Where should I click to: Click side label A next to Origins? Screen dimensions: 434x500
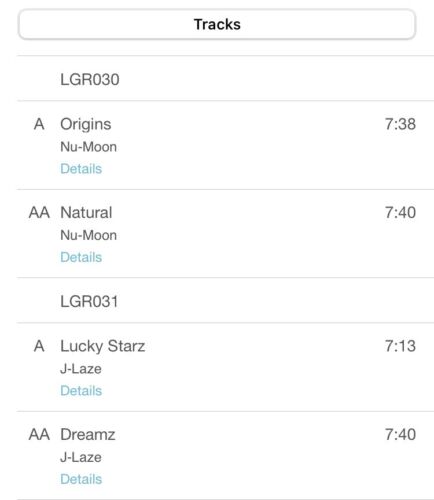coord(39,124)
